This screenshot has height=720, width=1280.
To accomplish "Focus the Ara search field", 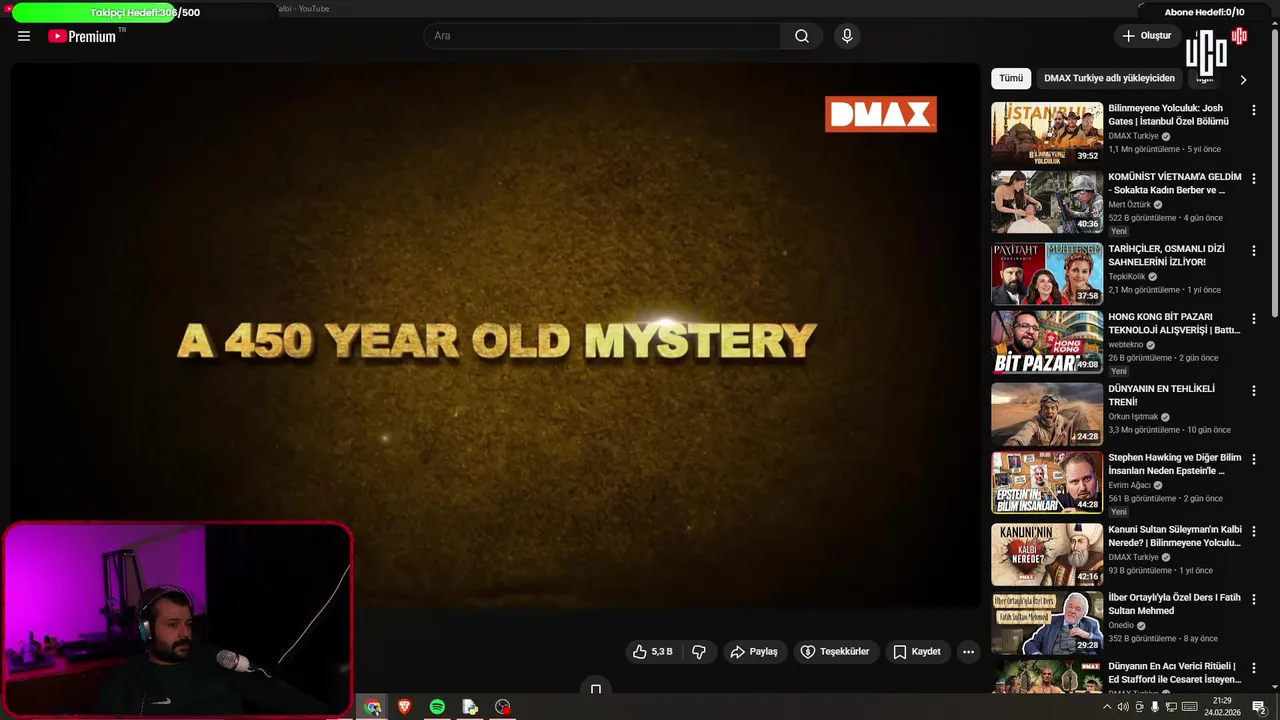I will tap(602, 36).
